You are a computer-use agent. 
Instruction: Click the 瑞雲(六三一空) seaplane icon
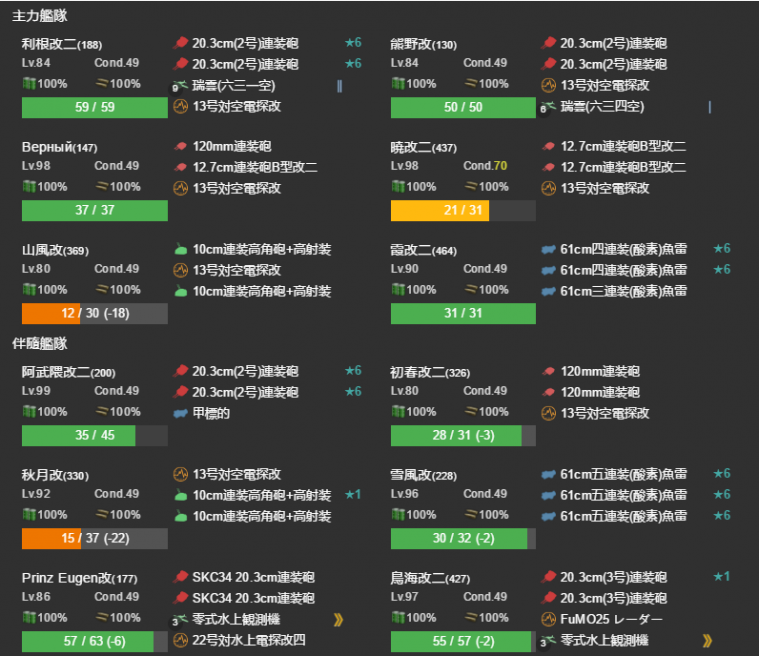[181, 86]
